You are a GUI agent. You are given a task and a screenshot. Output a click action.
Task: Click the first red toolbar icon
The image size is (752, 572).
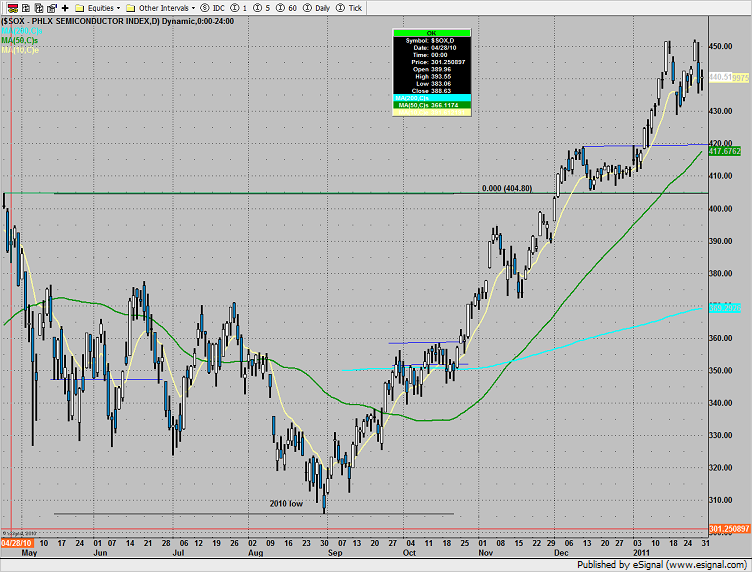click(8, 6)
